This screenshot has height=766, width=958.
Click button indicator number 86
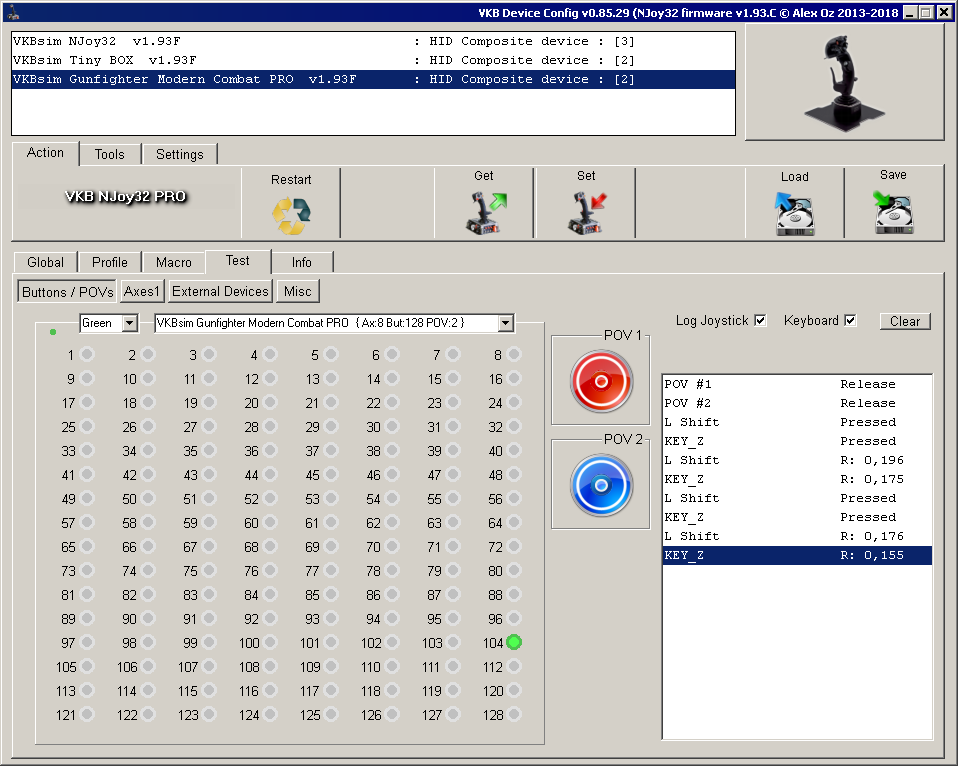pos(392,594)
